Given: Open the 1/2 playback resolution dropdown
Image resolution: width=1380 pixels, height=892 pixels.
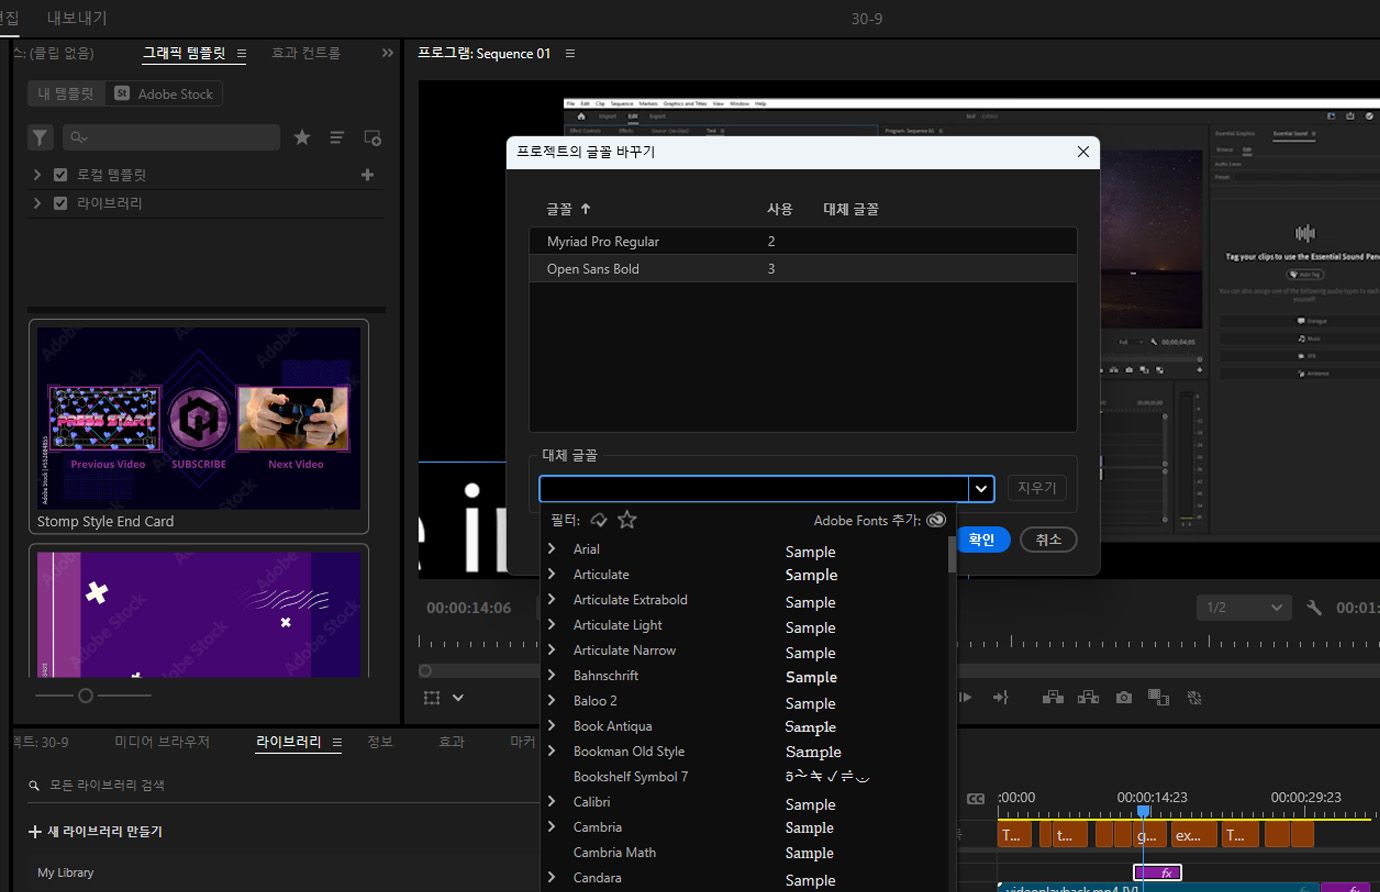Looking at the screenshot, I should tap(1243, 608).
